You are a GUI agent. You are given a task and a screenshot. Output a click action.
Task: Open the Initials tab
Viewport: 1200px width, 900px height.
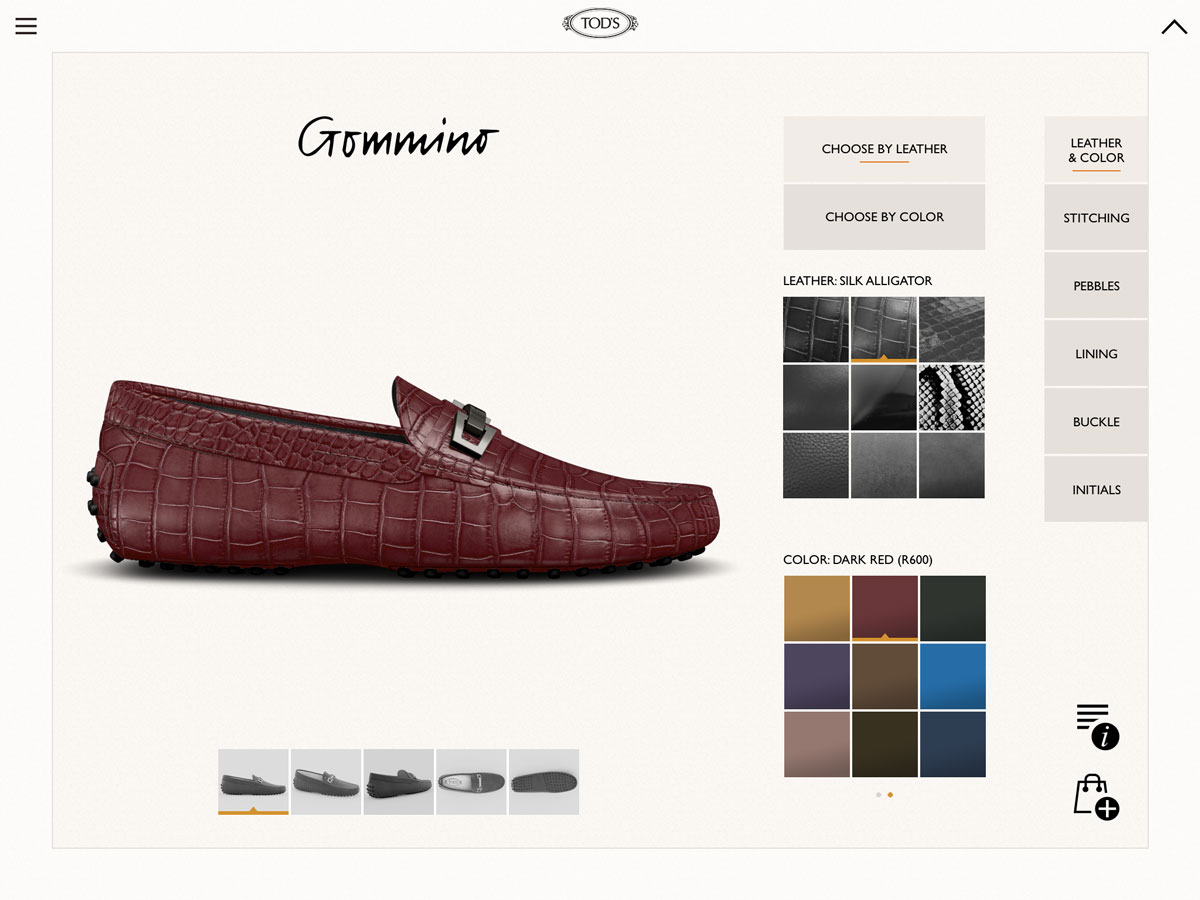click(x=1096, y=490)
